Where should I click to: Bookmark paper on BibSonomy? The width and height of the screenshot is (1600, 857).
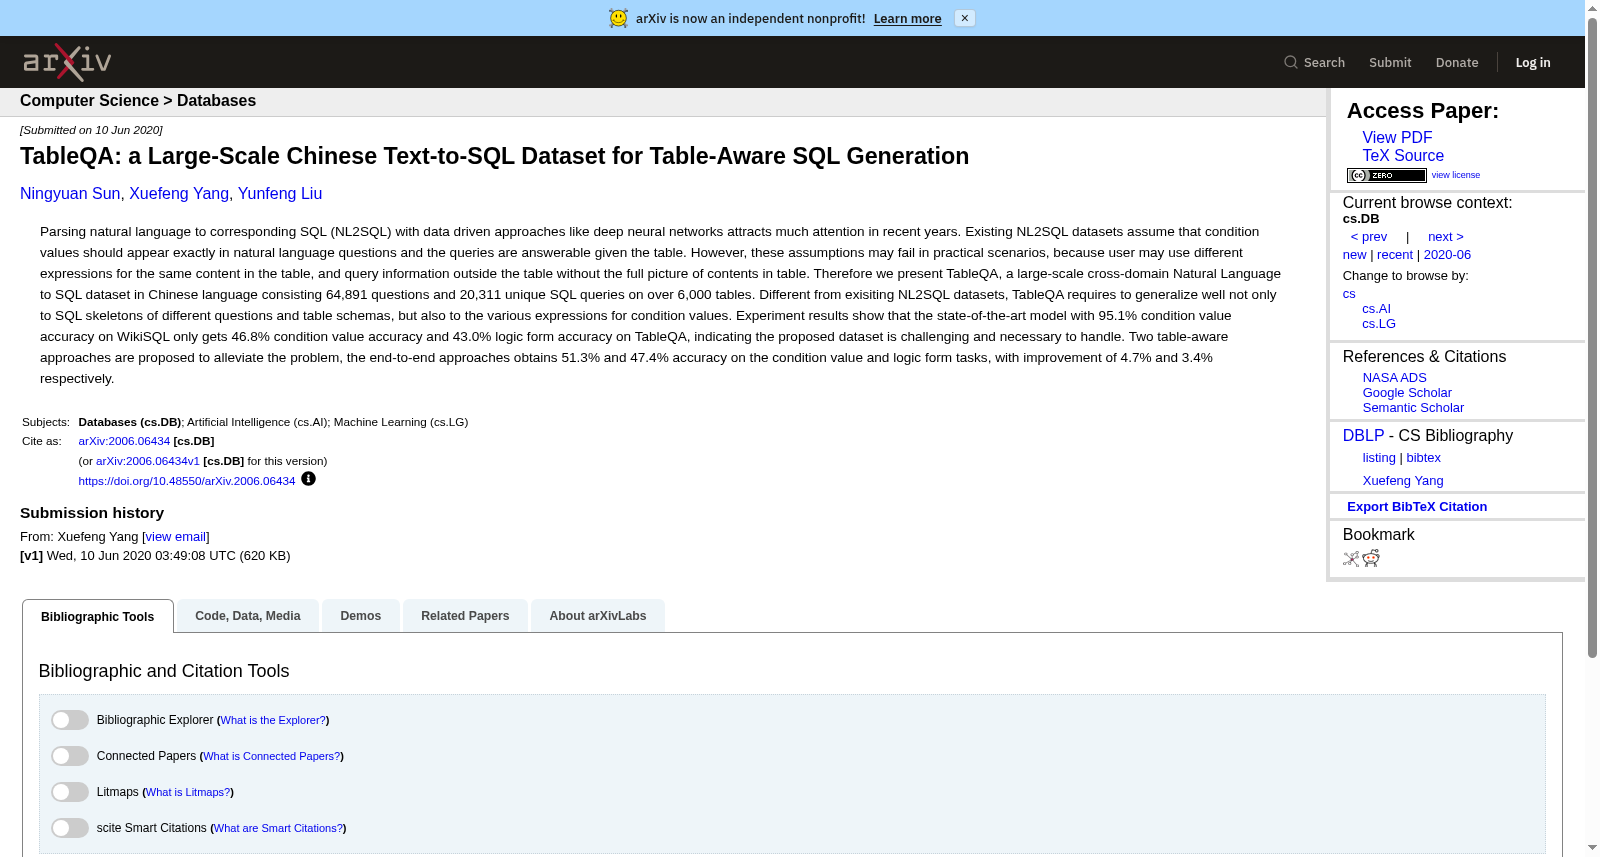pos(1351,559)
